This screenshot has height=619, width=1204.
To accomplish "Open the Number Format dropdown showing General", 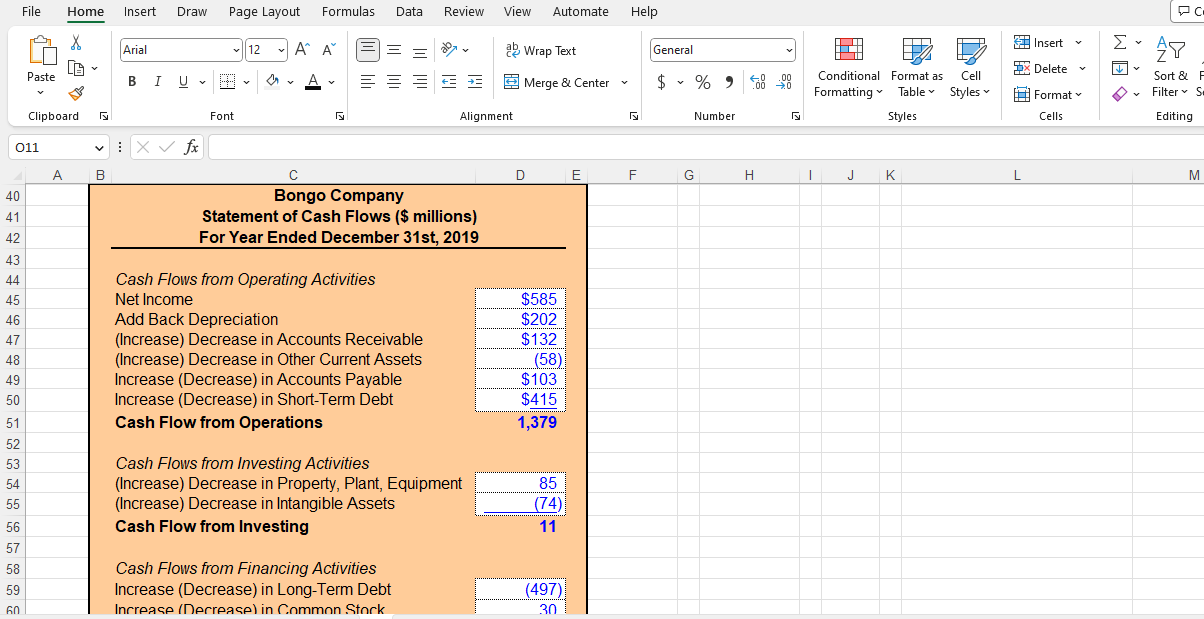I will click(x=722, y=49).
